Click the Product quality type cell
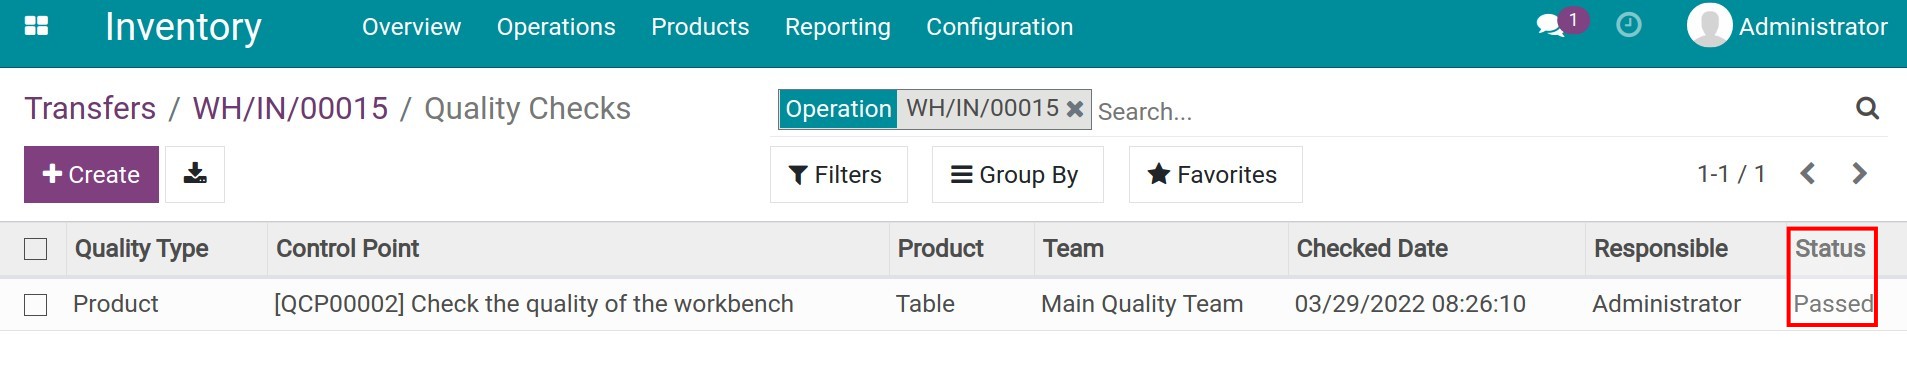Screen dimensions: 1907x370 (x=116, y=304)
